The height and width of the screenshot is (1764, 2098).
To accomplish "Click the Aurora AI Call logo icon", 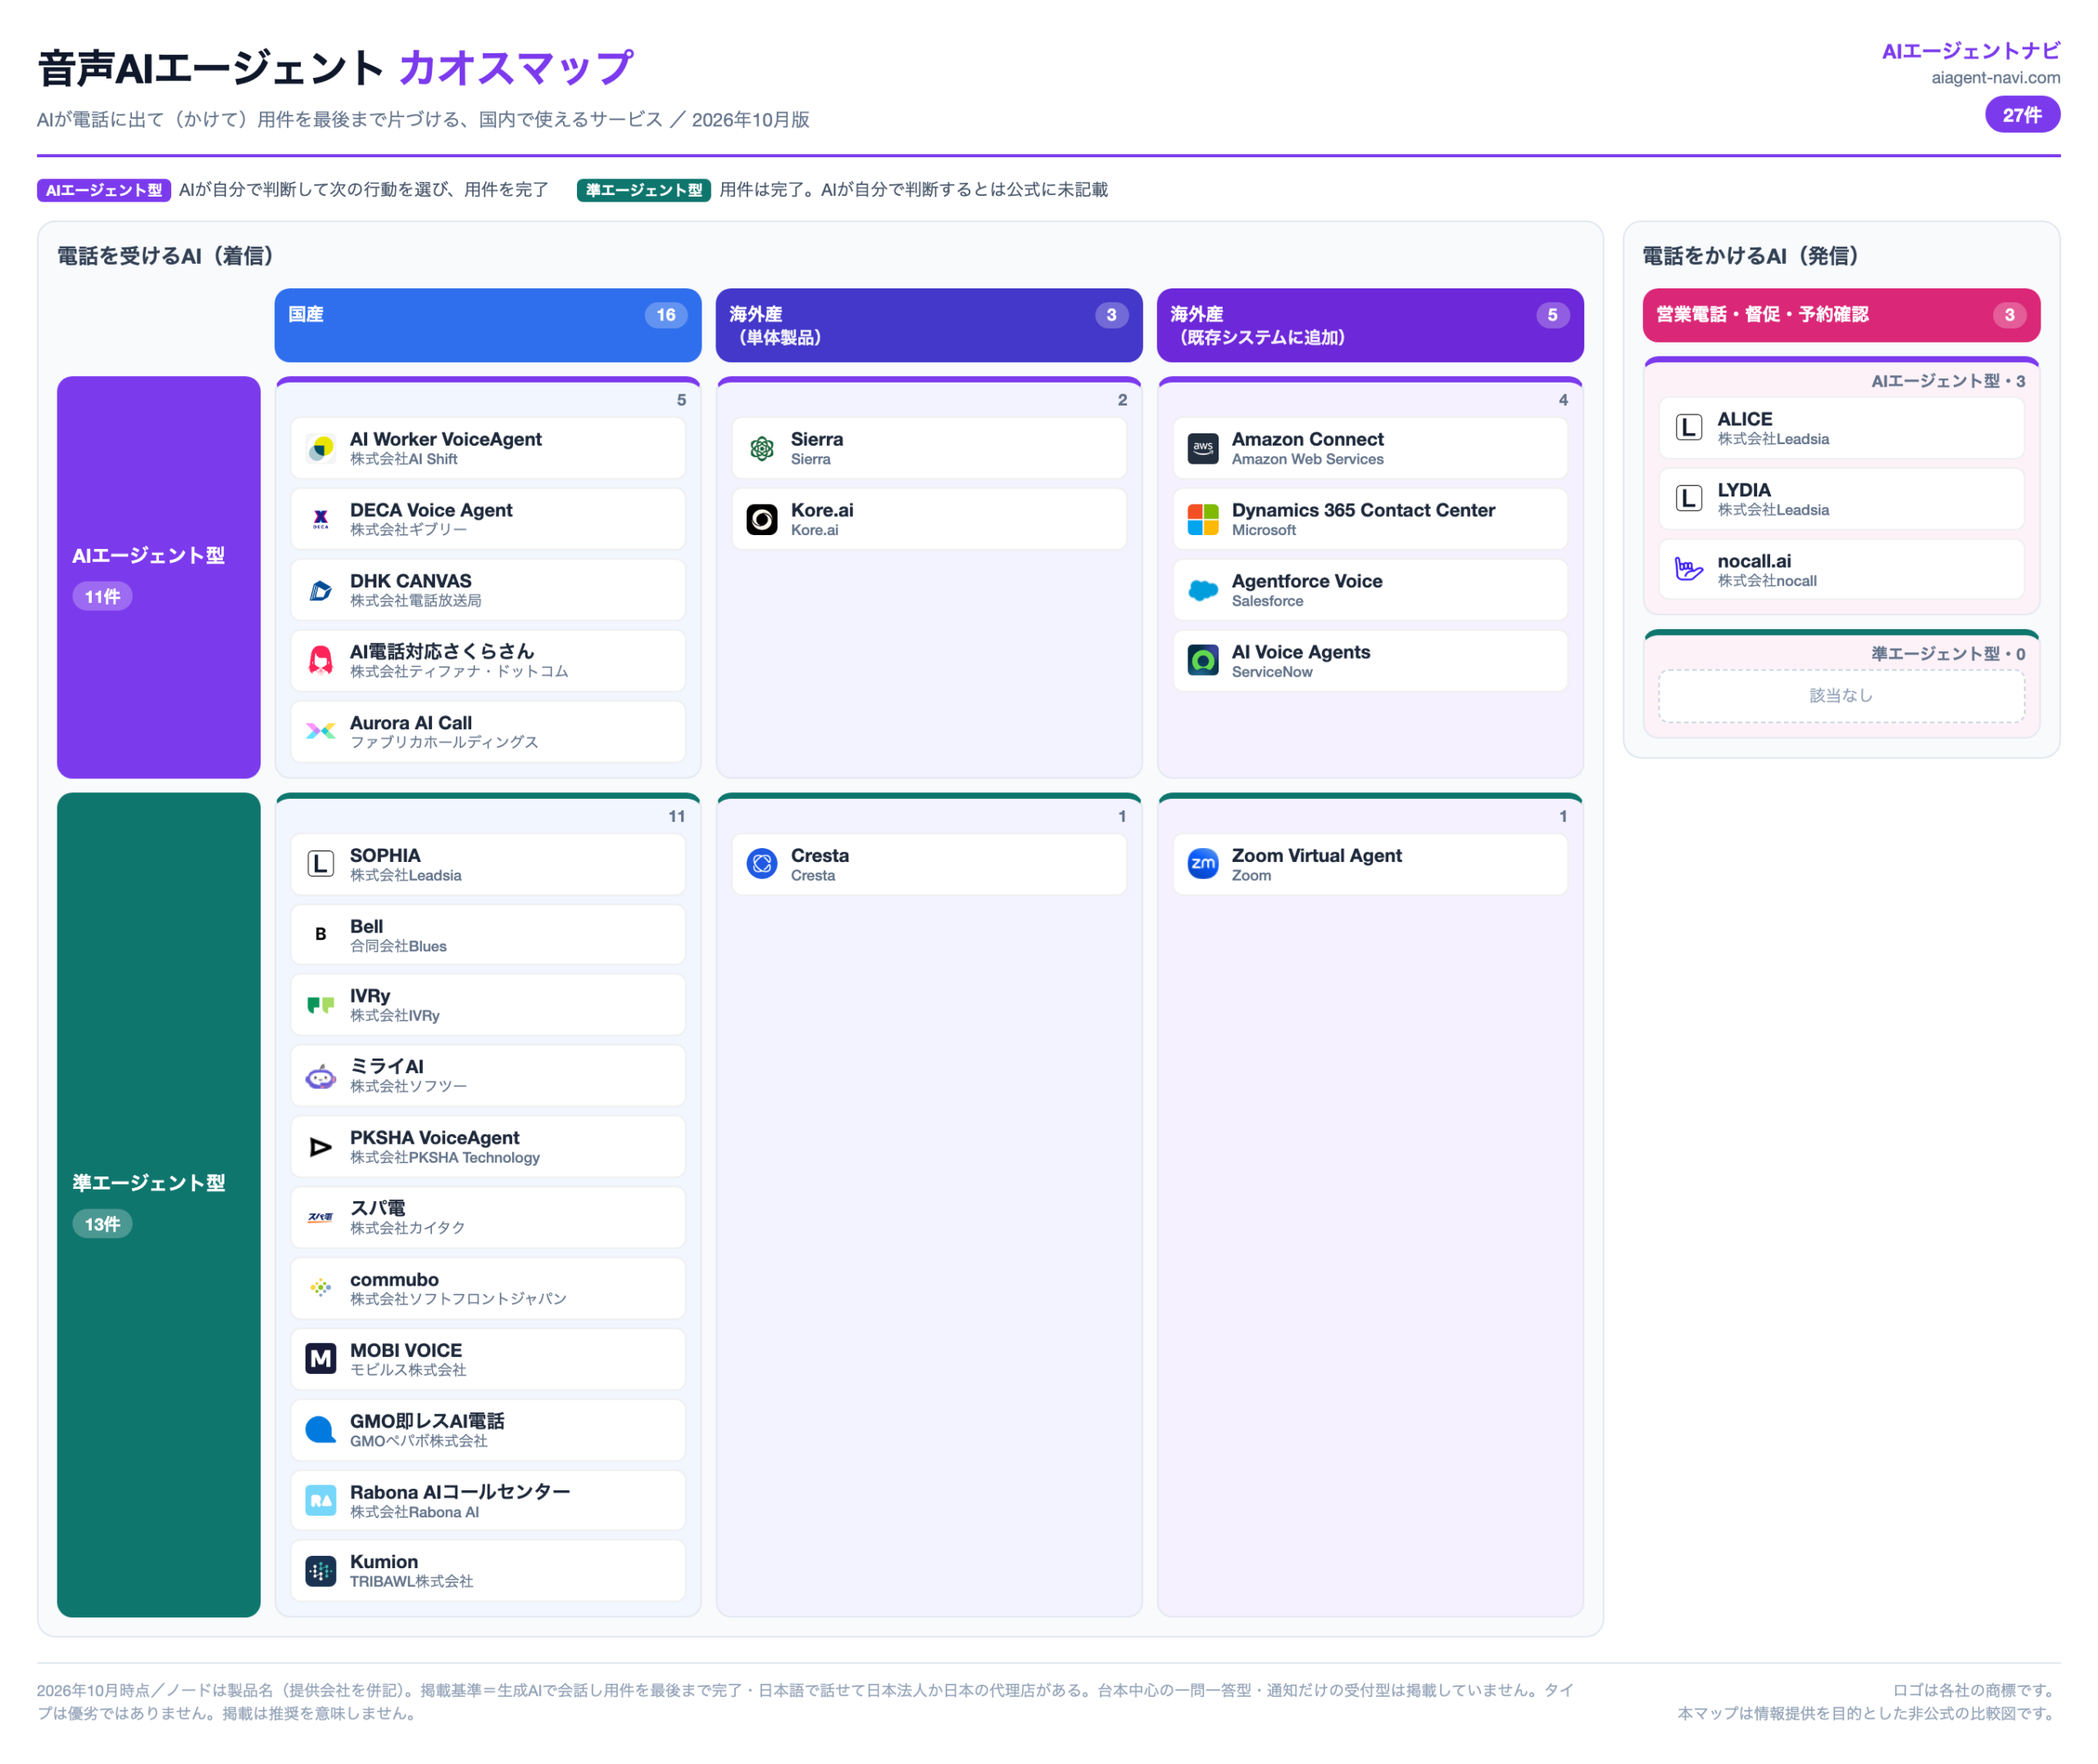I will point(320,732).
